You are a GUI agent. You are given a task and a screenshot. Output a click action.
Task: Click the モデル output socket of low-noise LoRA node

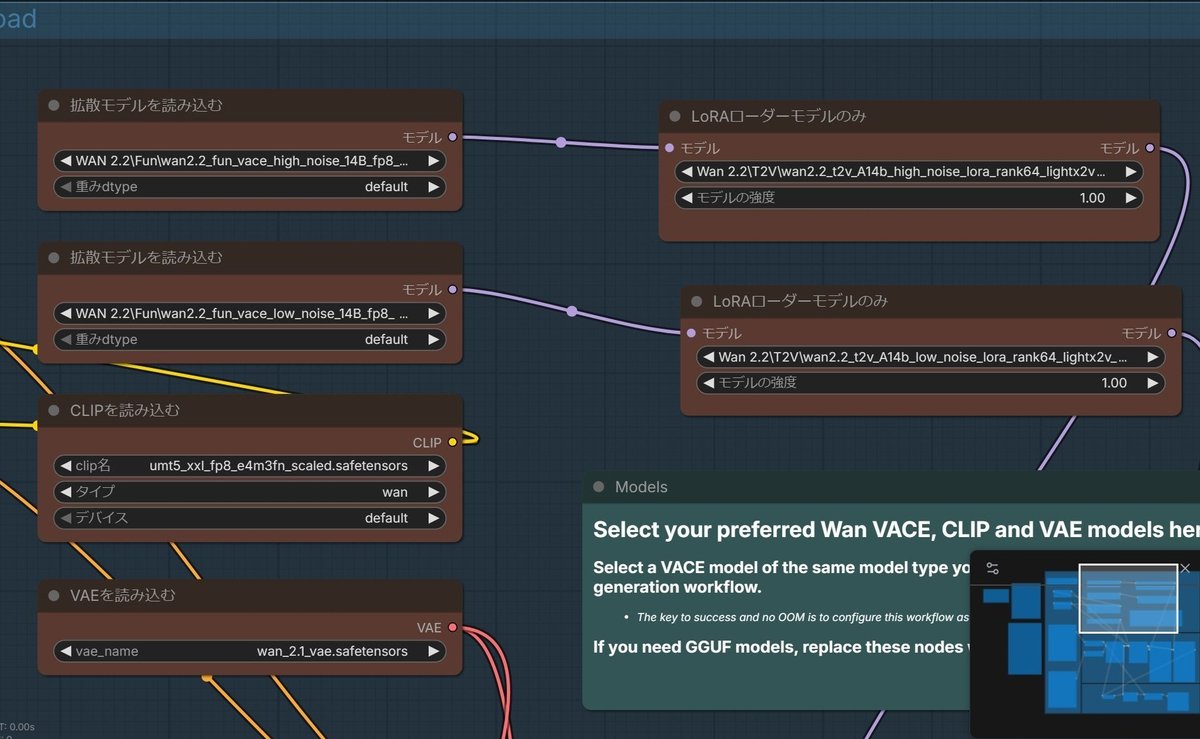coord(1172,333)
